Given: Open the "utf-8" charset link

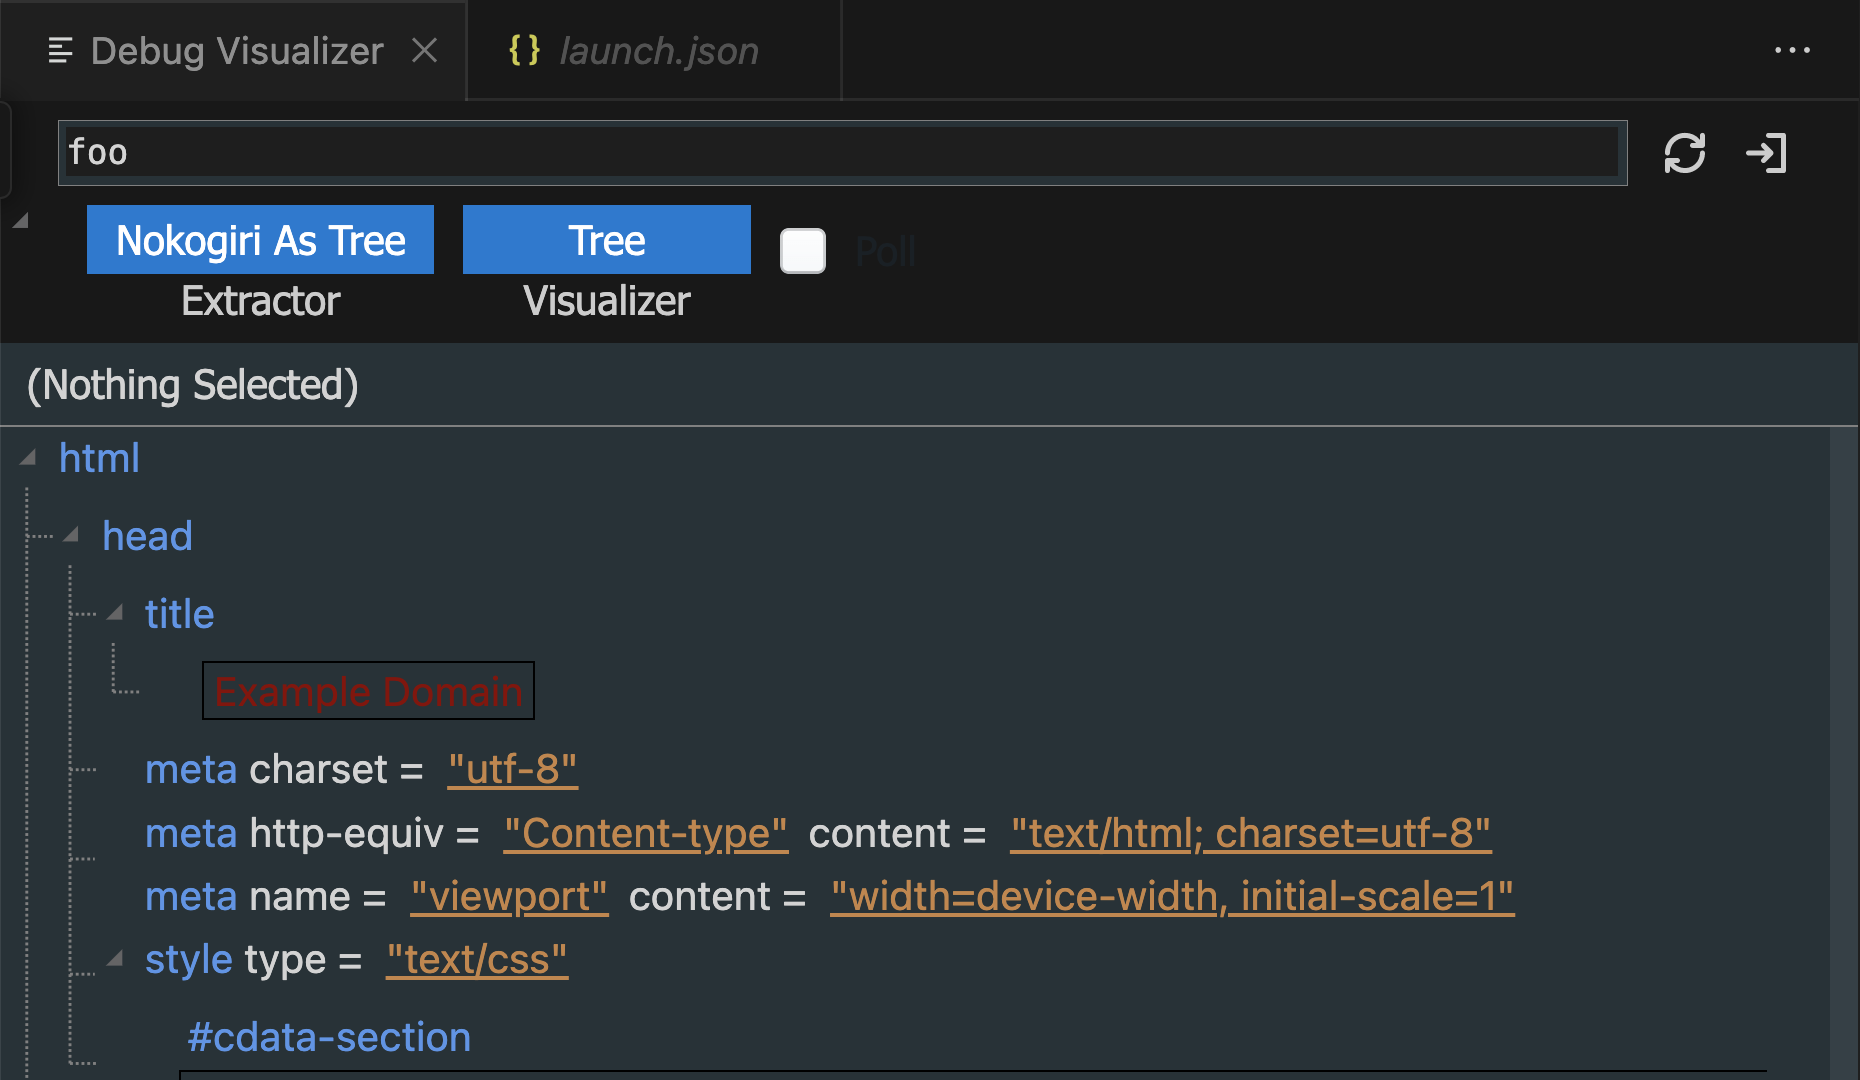Looking at the screenshot, I should coord(513,769).
